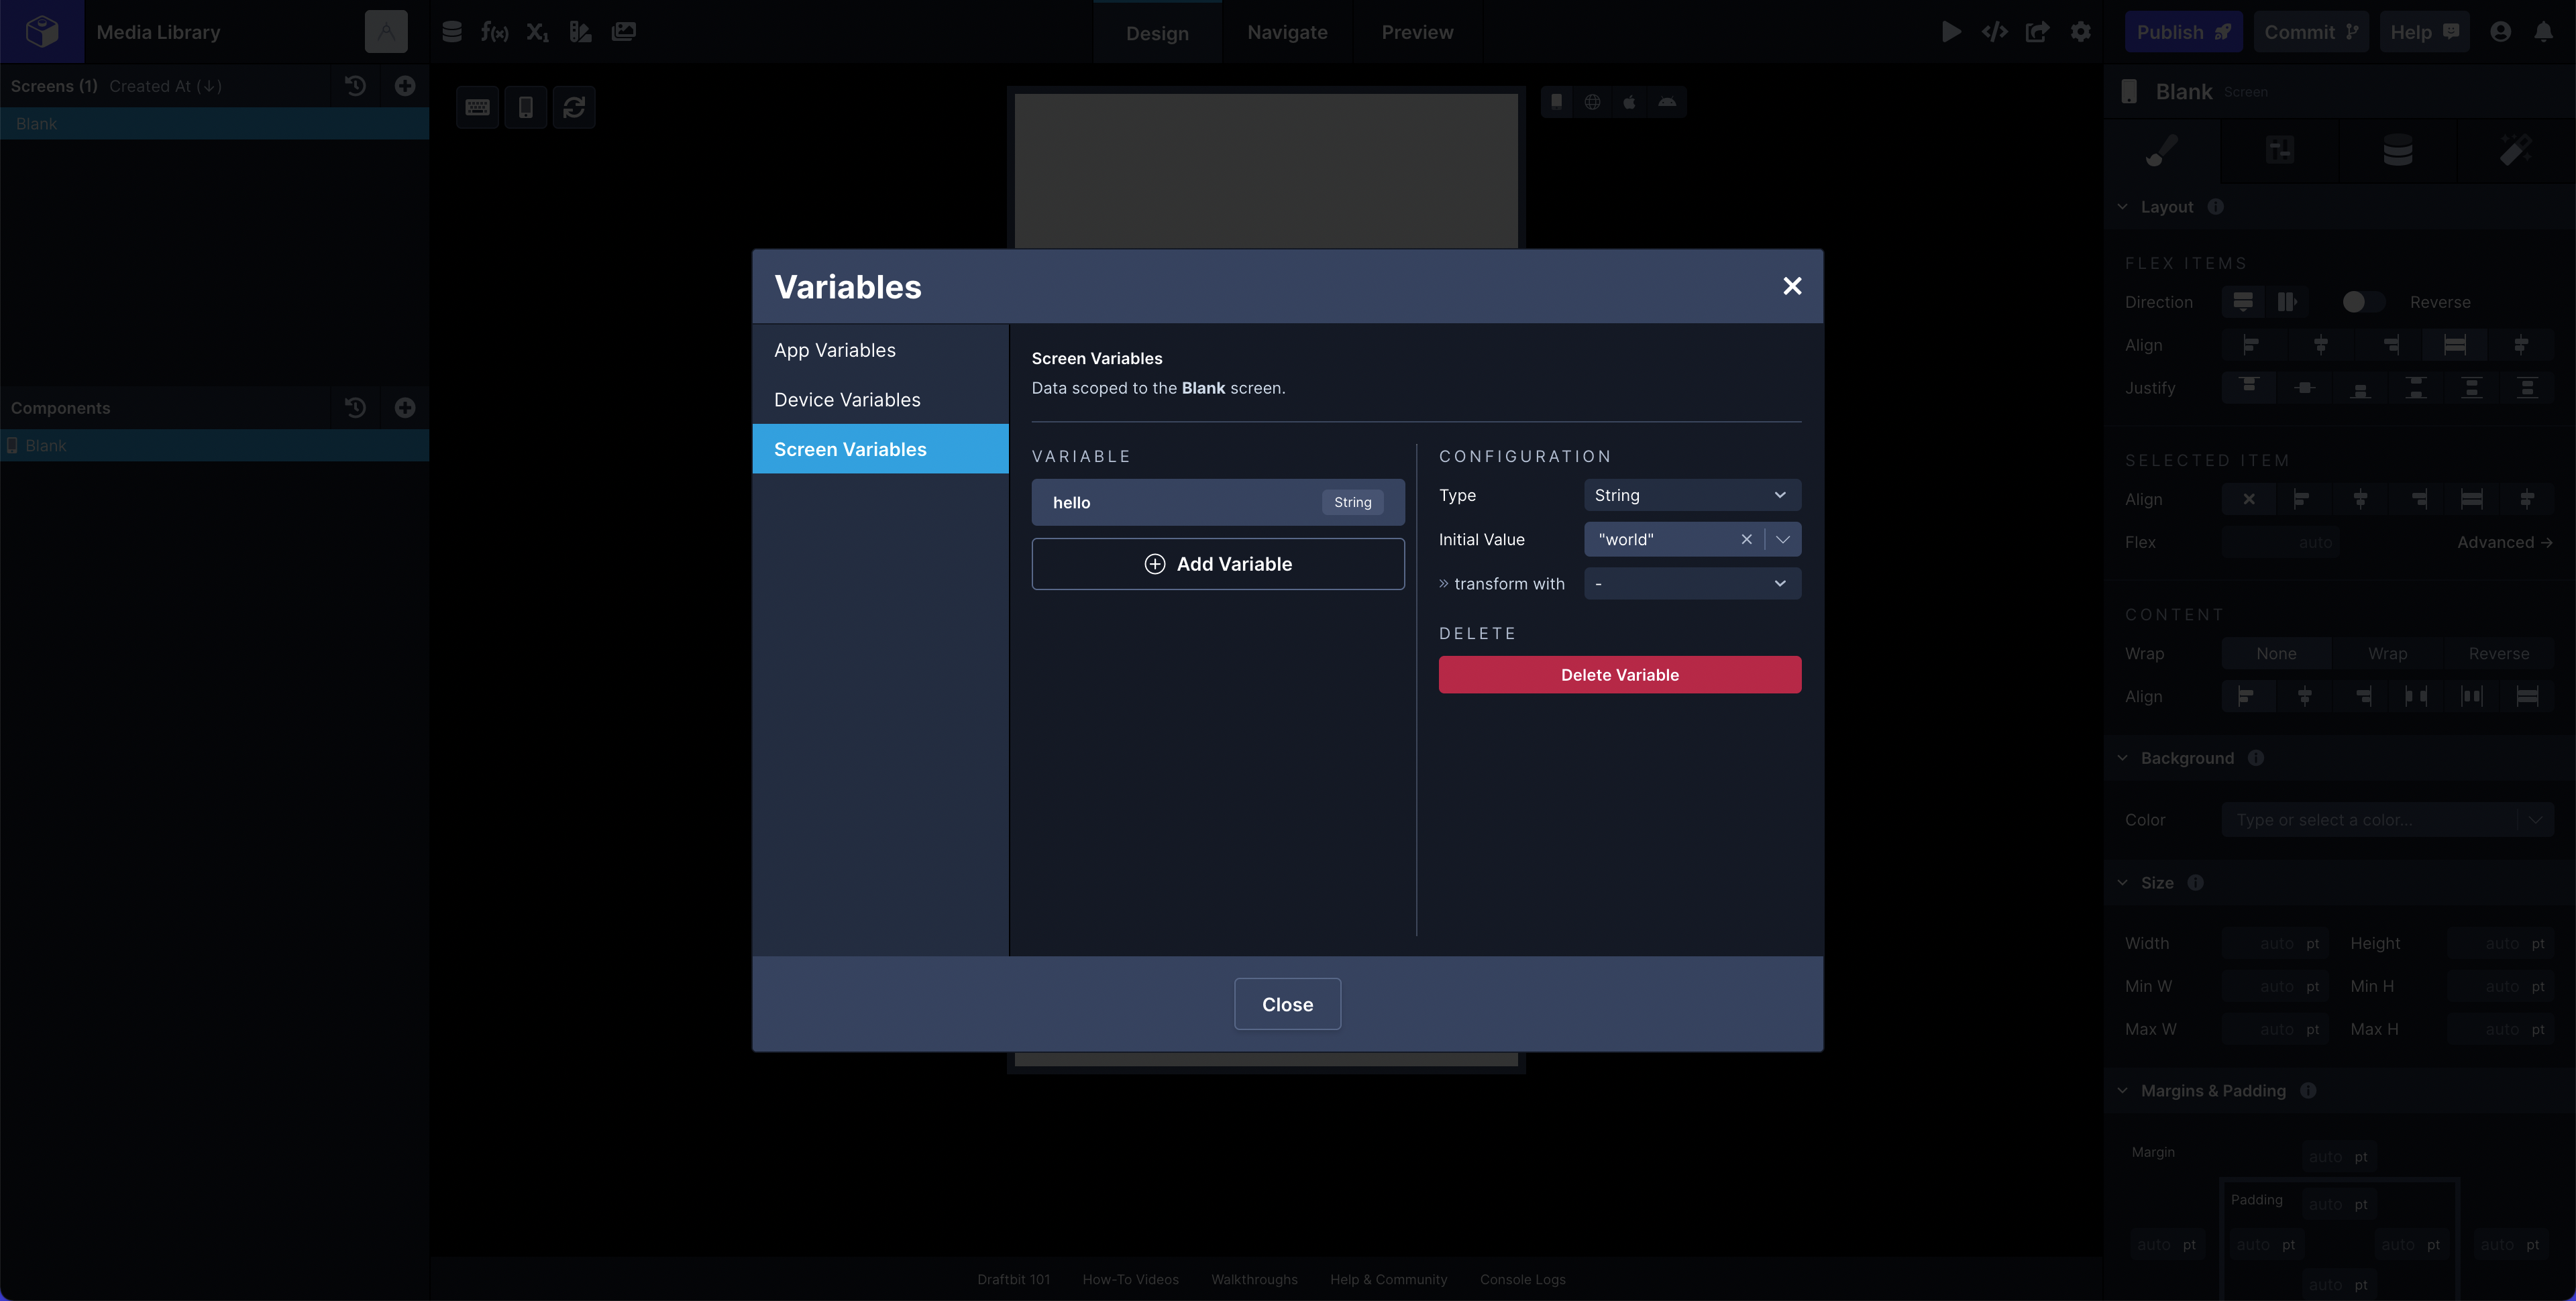Click the share export icon
Image resolution: width=2576 pixels, height=1301 pixels.
point(2037,32)
